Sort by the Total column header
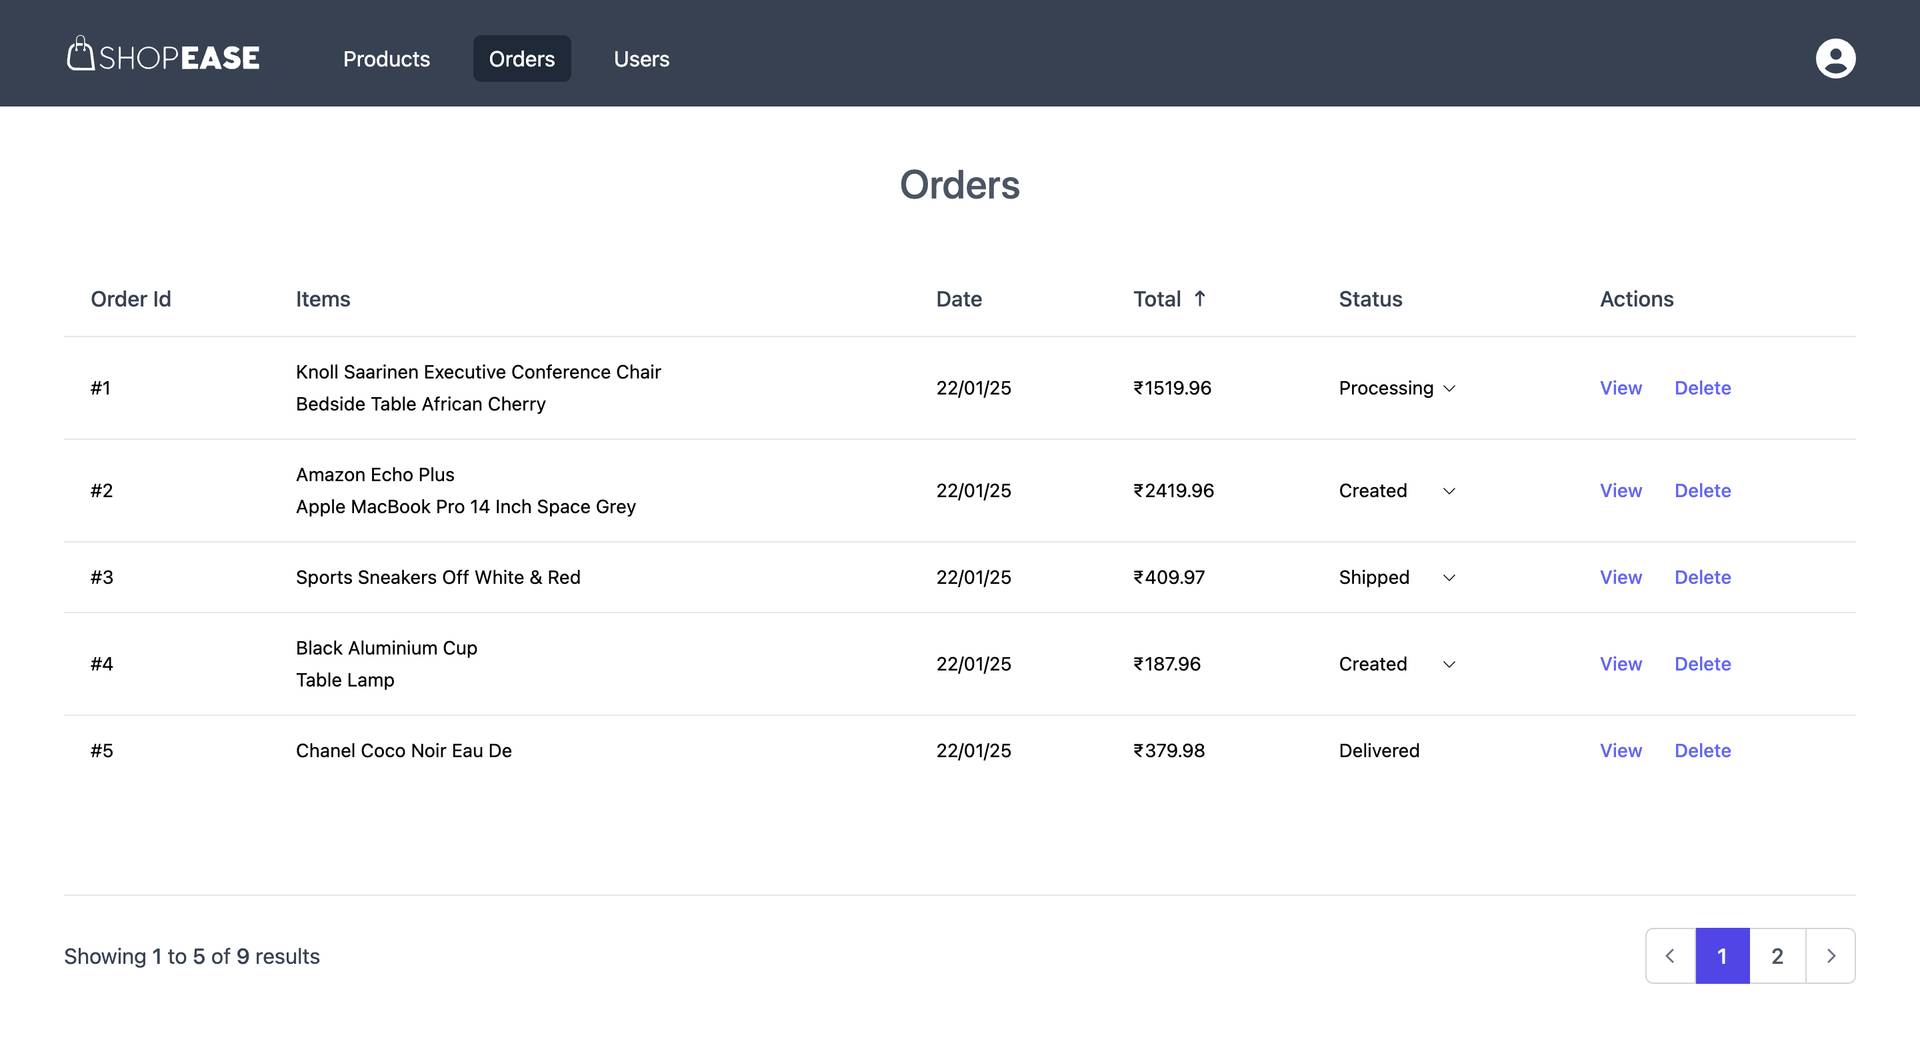The height and width of the screenshot is (1037, 1920). [1157, 299]
